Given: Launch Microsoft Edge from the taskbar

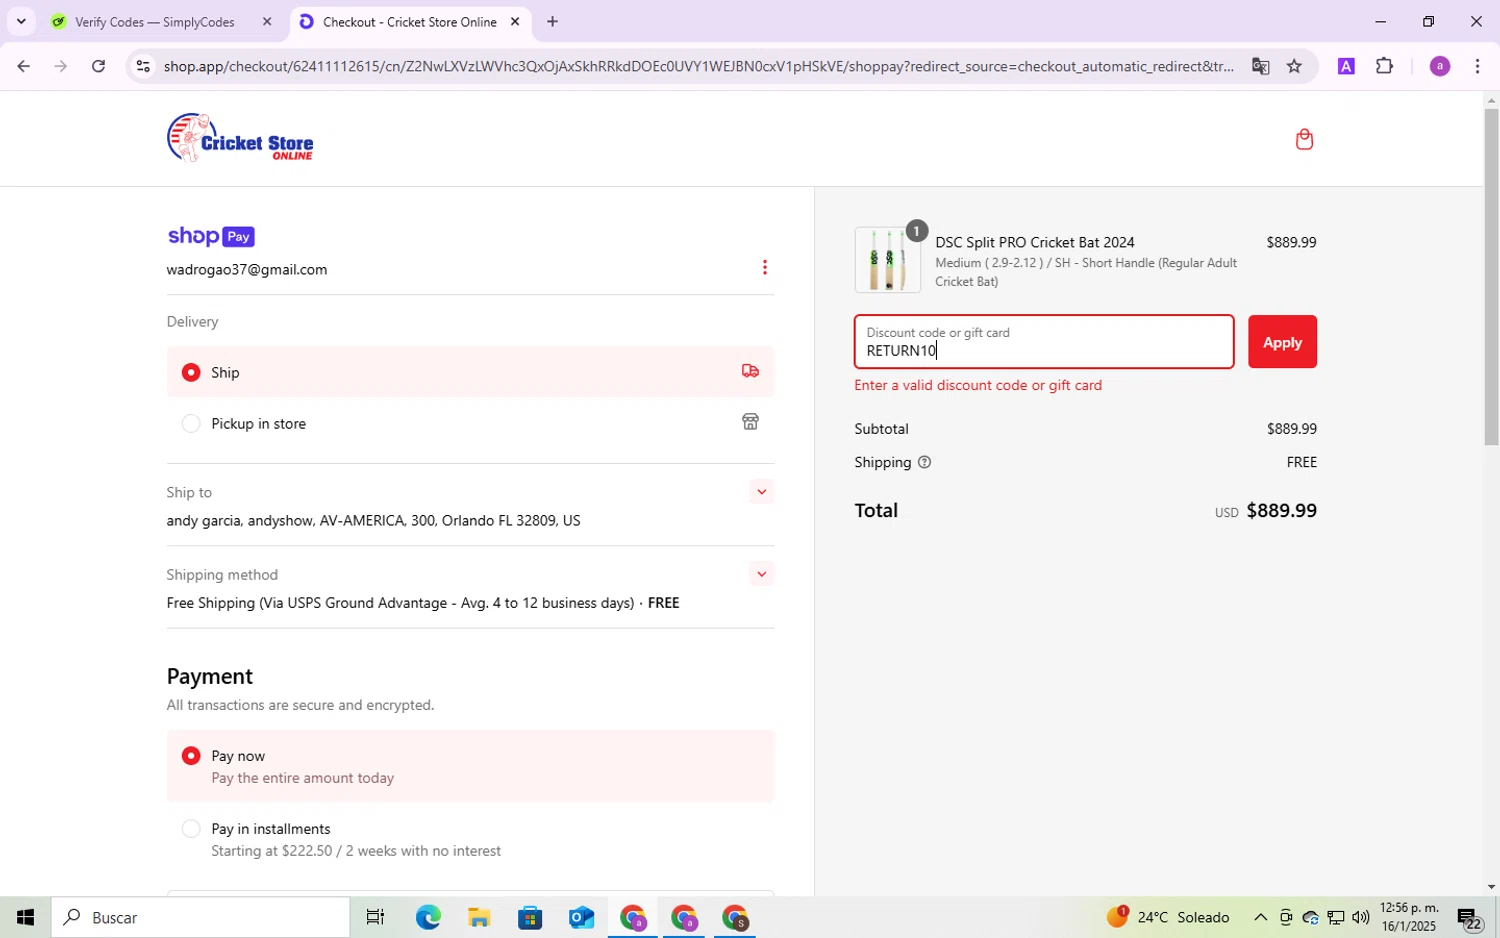Looking at the screenshot, I should [428, 917].
